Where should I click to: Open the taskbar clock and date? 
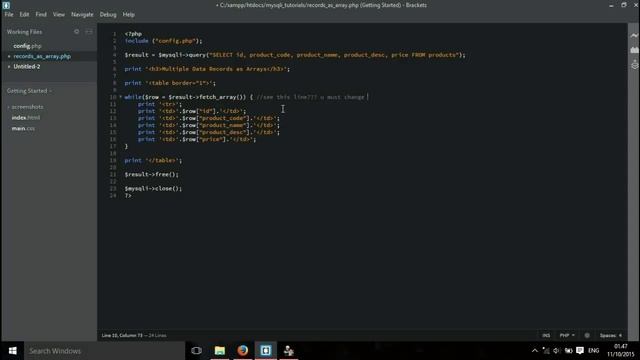coord(620,351)
